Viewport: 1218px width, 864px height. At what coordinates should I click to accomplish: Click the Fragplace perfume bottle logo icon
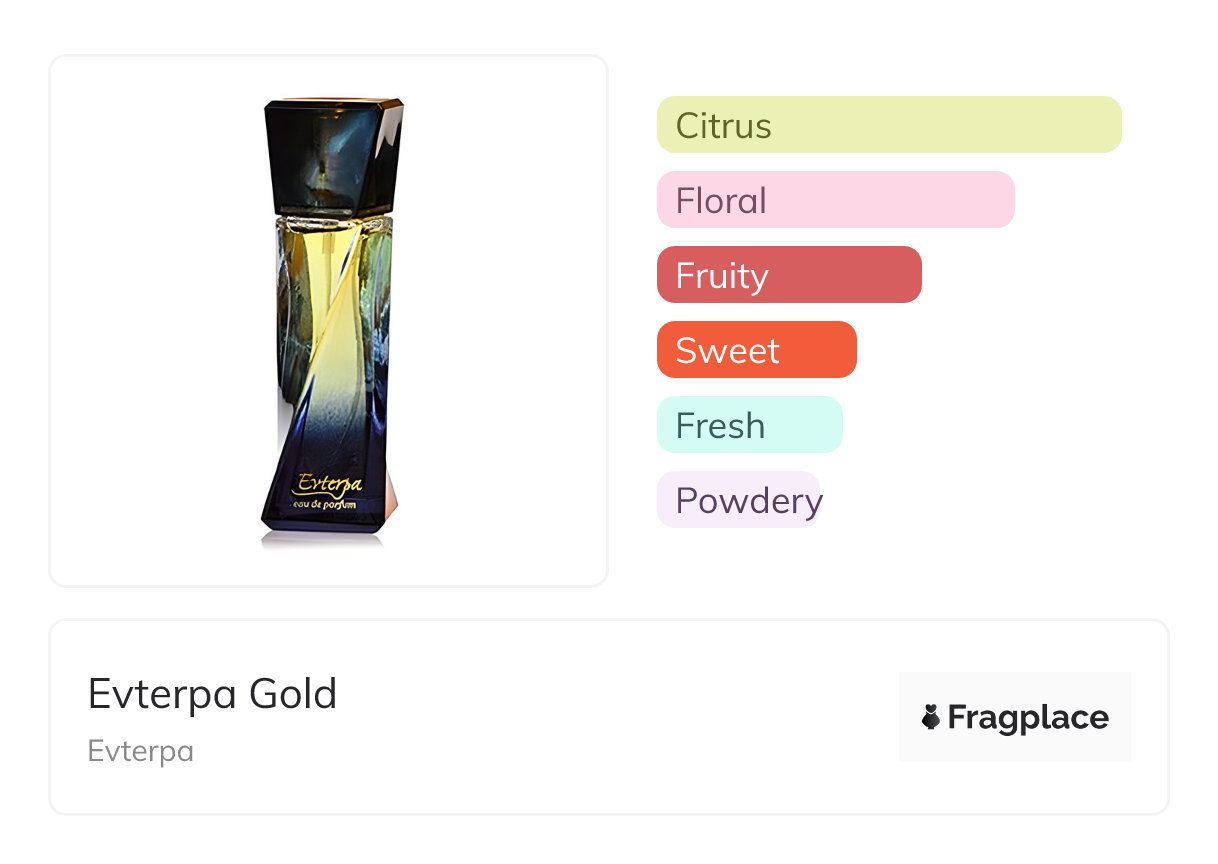[x=931, y=717]
